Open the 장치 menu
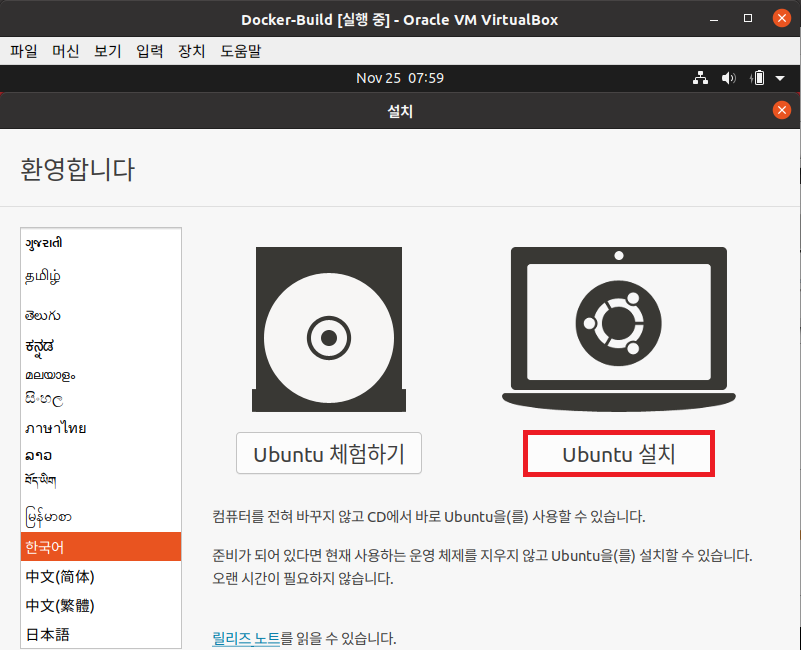 click(x=191, y=51)
